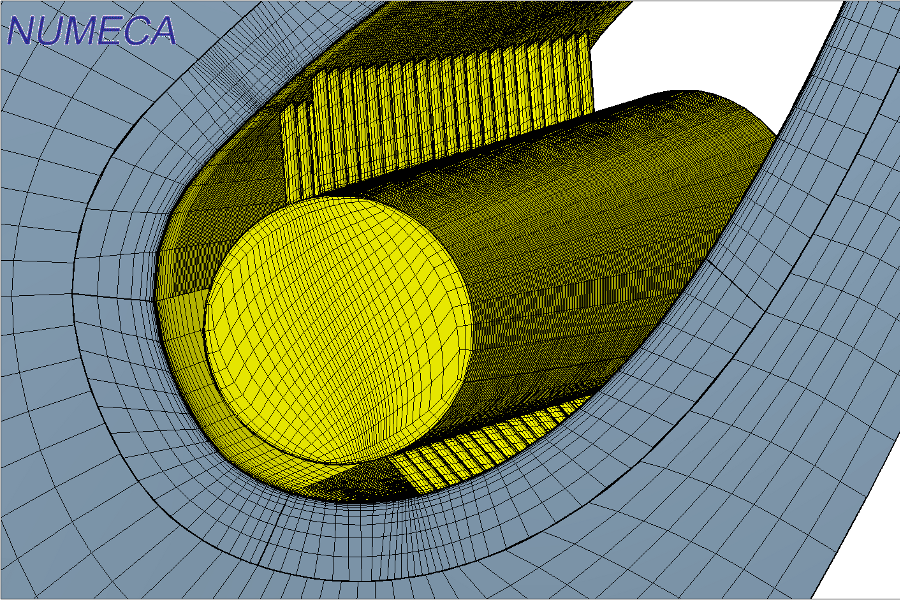This screenshot has height=600, width=900.
Task: Pick the dense dark mesh right of cylinder
Action: coord(650,300)
